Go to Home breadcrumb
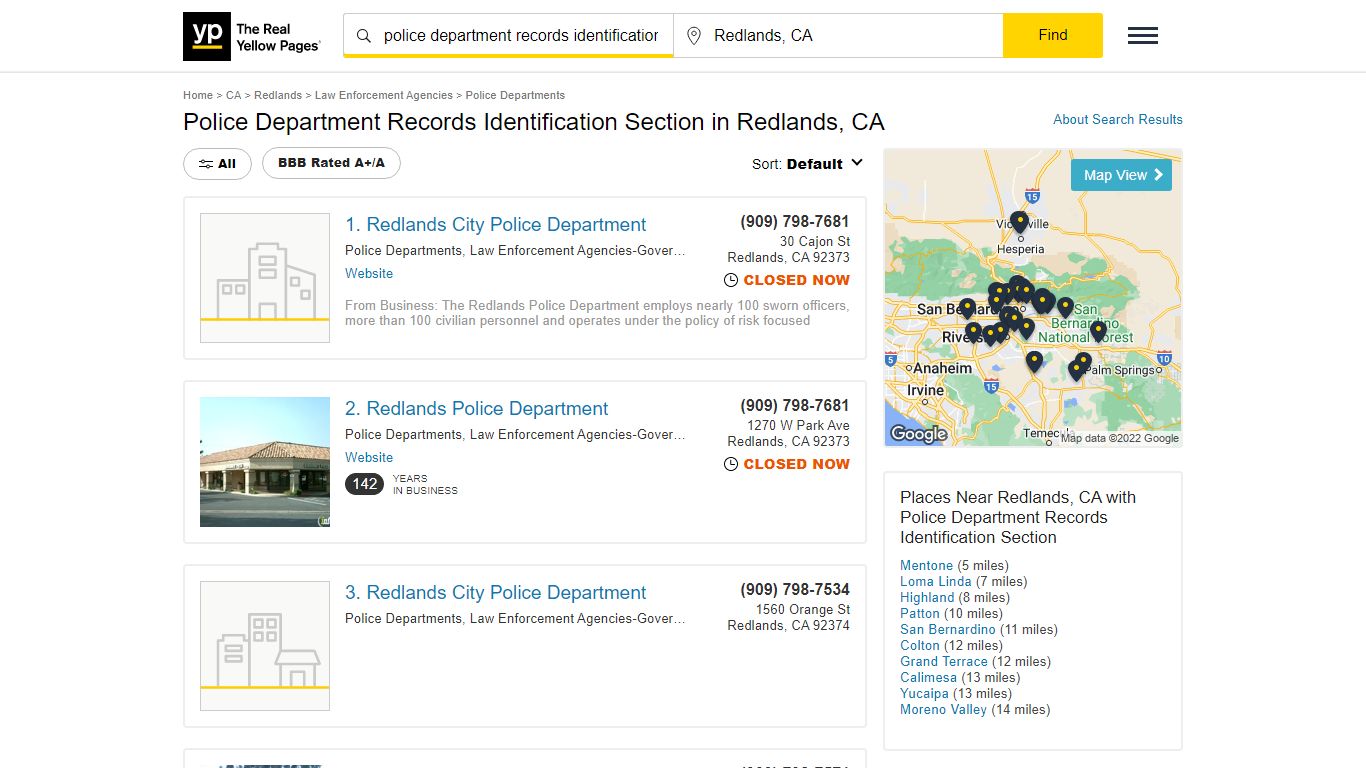 (x=198, y=95)
